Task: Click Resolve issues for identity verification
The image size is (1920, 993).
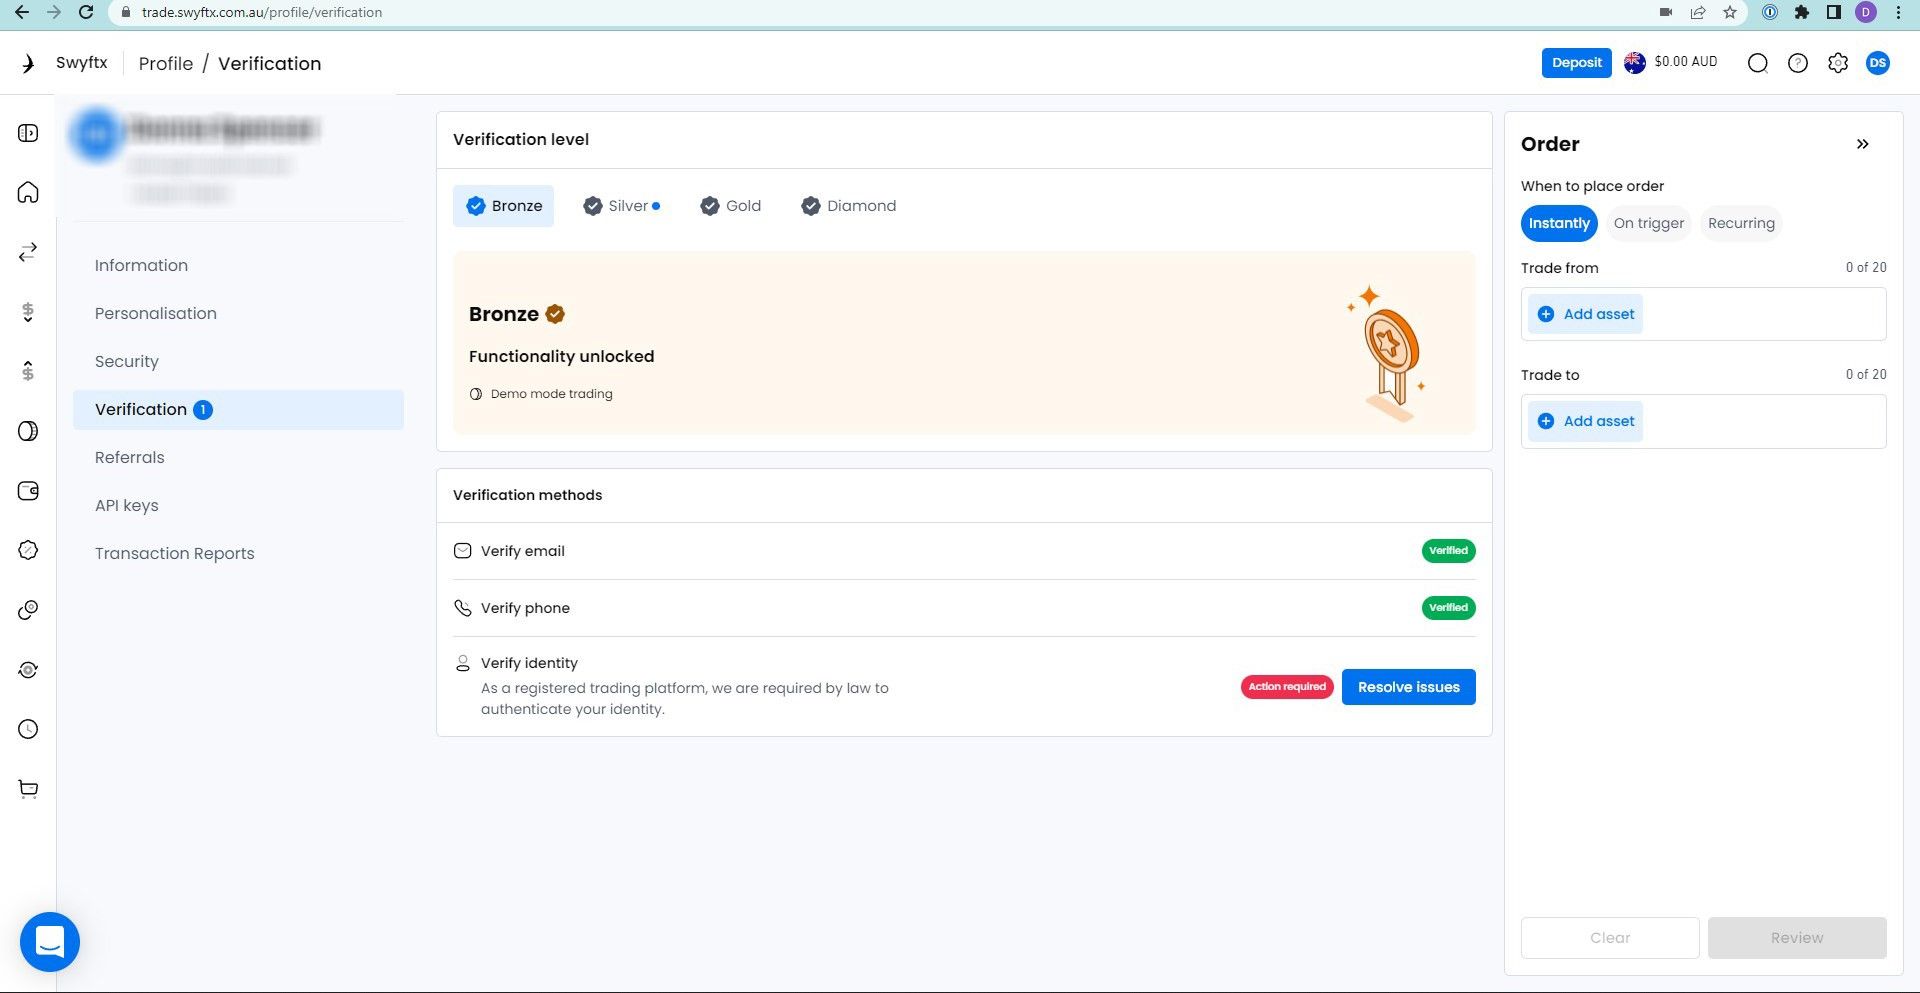Action: pos(1408,687)
